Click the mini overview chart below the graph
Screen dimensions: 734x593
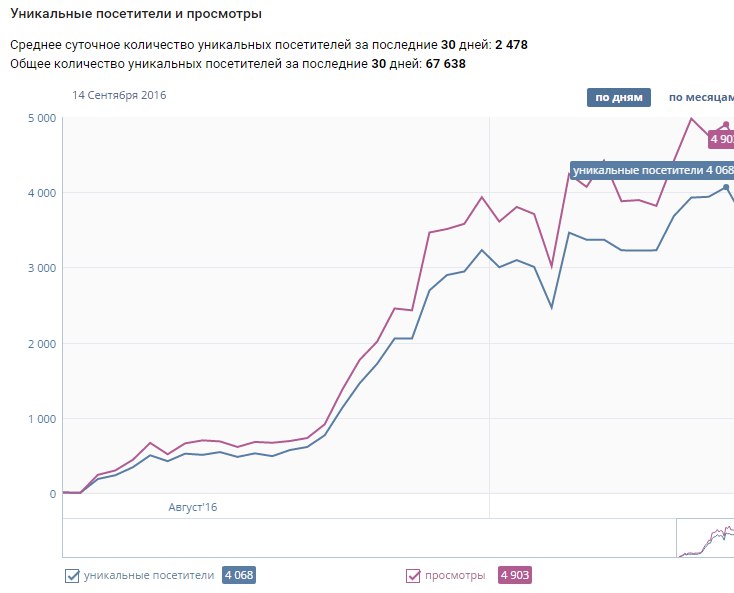(x=705, y=538)
